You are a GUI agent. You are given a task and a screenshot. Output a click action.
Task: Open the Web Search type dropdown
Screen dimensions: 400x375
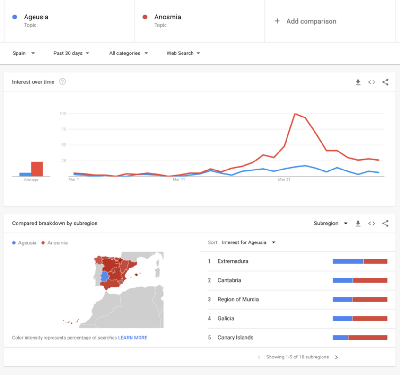click(183, 53)
